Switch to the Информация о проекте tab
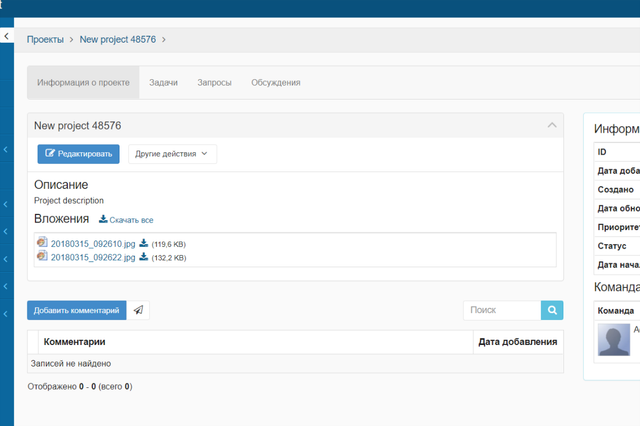This screenshot has height=426, width=640. pyautogui.click(x=83, y=82)
